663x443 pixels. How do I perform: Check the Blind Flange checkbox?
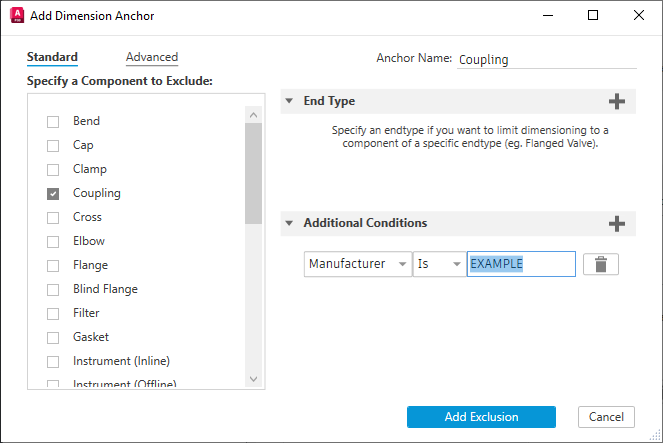(x=53, y=290)
